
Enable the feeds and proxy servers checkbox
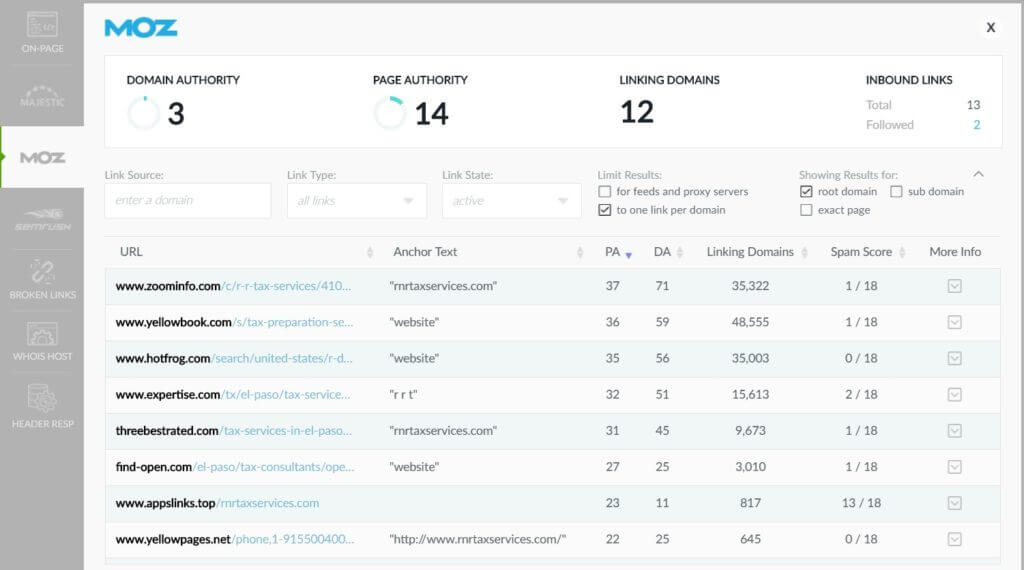605,192
